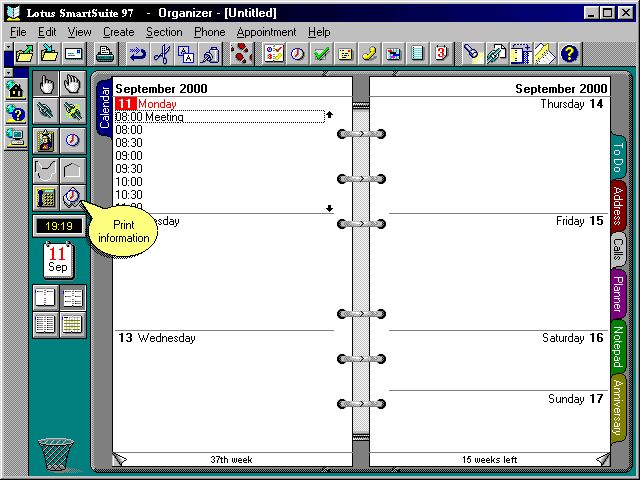Click the yellow ruler page icon
Image resolution: width=640 pixels, height=480 pixels.
[545, 54]
